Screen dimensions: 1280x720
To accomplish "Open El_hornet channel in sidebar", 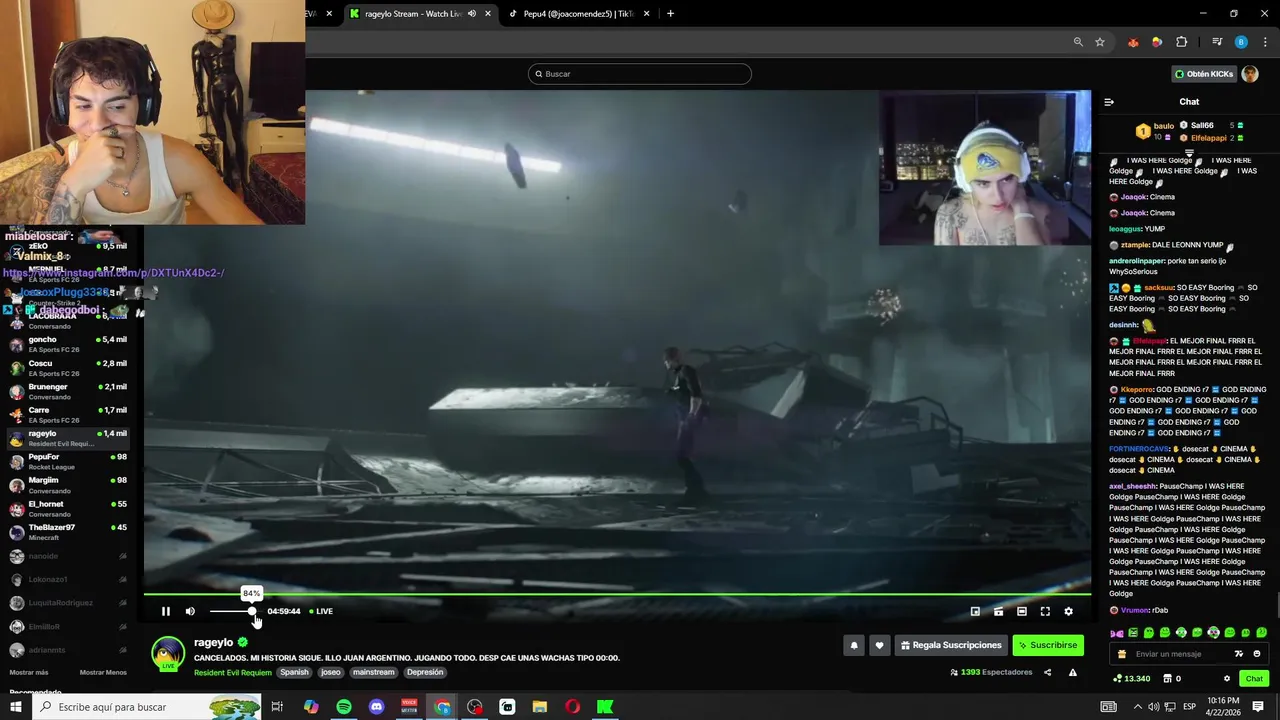I will tap(68, 508).
